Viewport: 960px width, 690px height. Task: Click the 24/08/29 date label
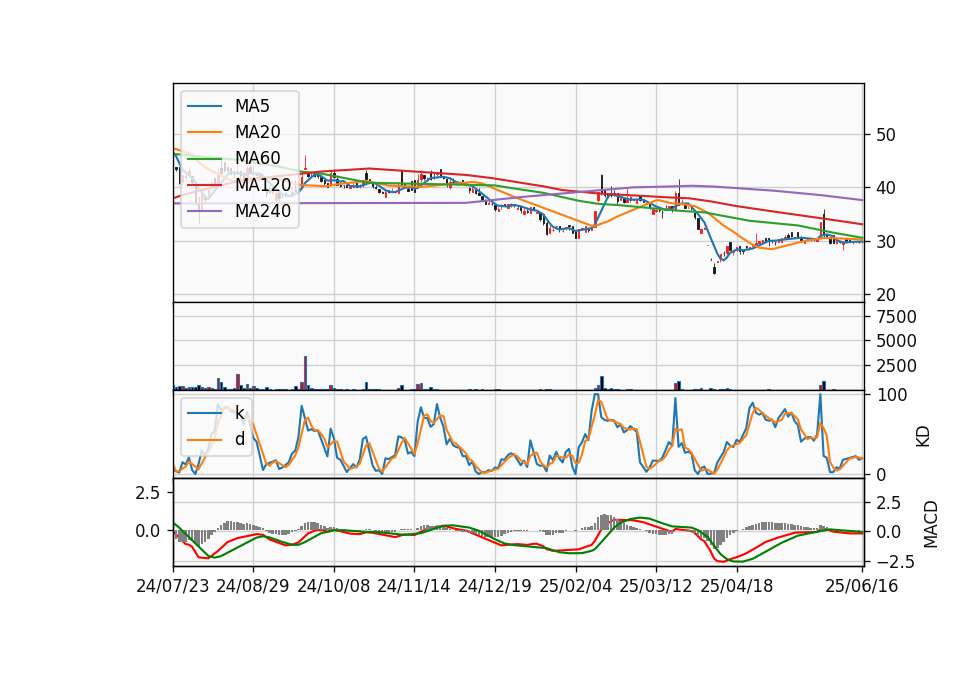click(253, 586)
